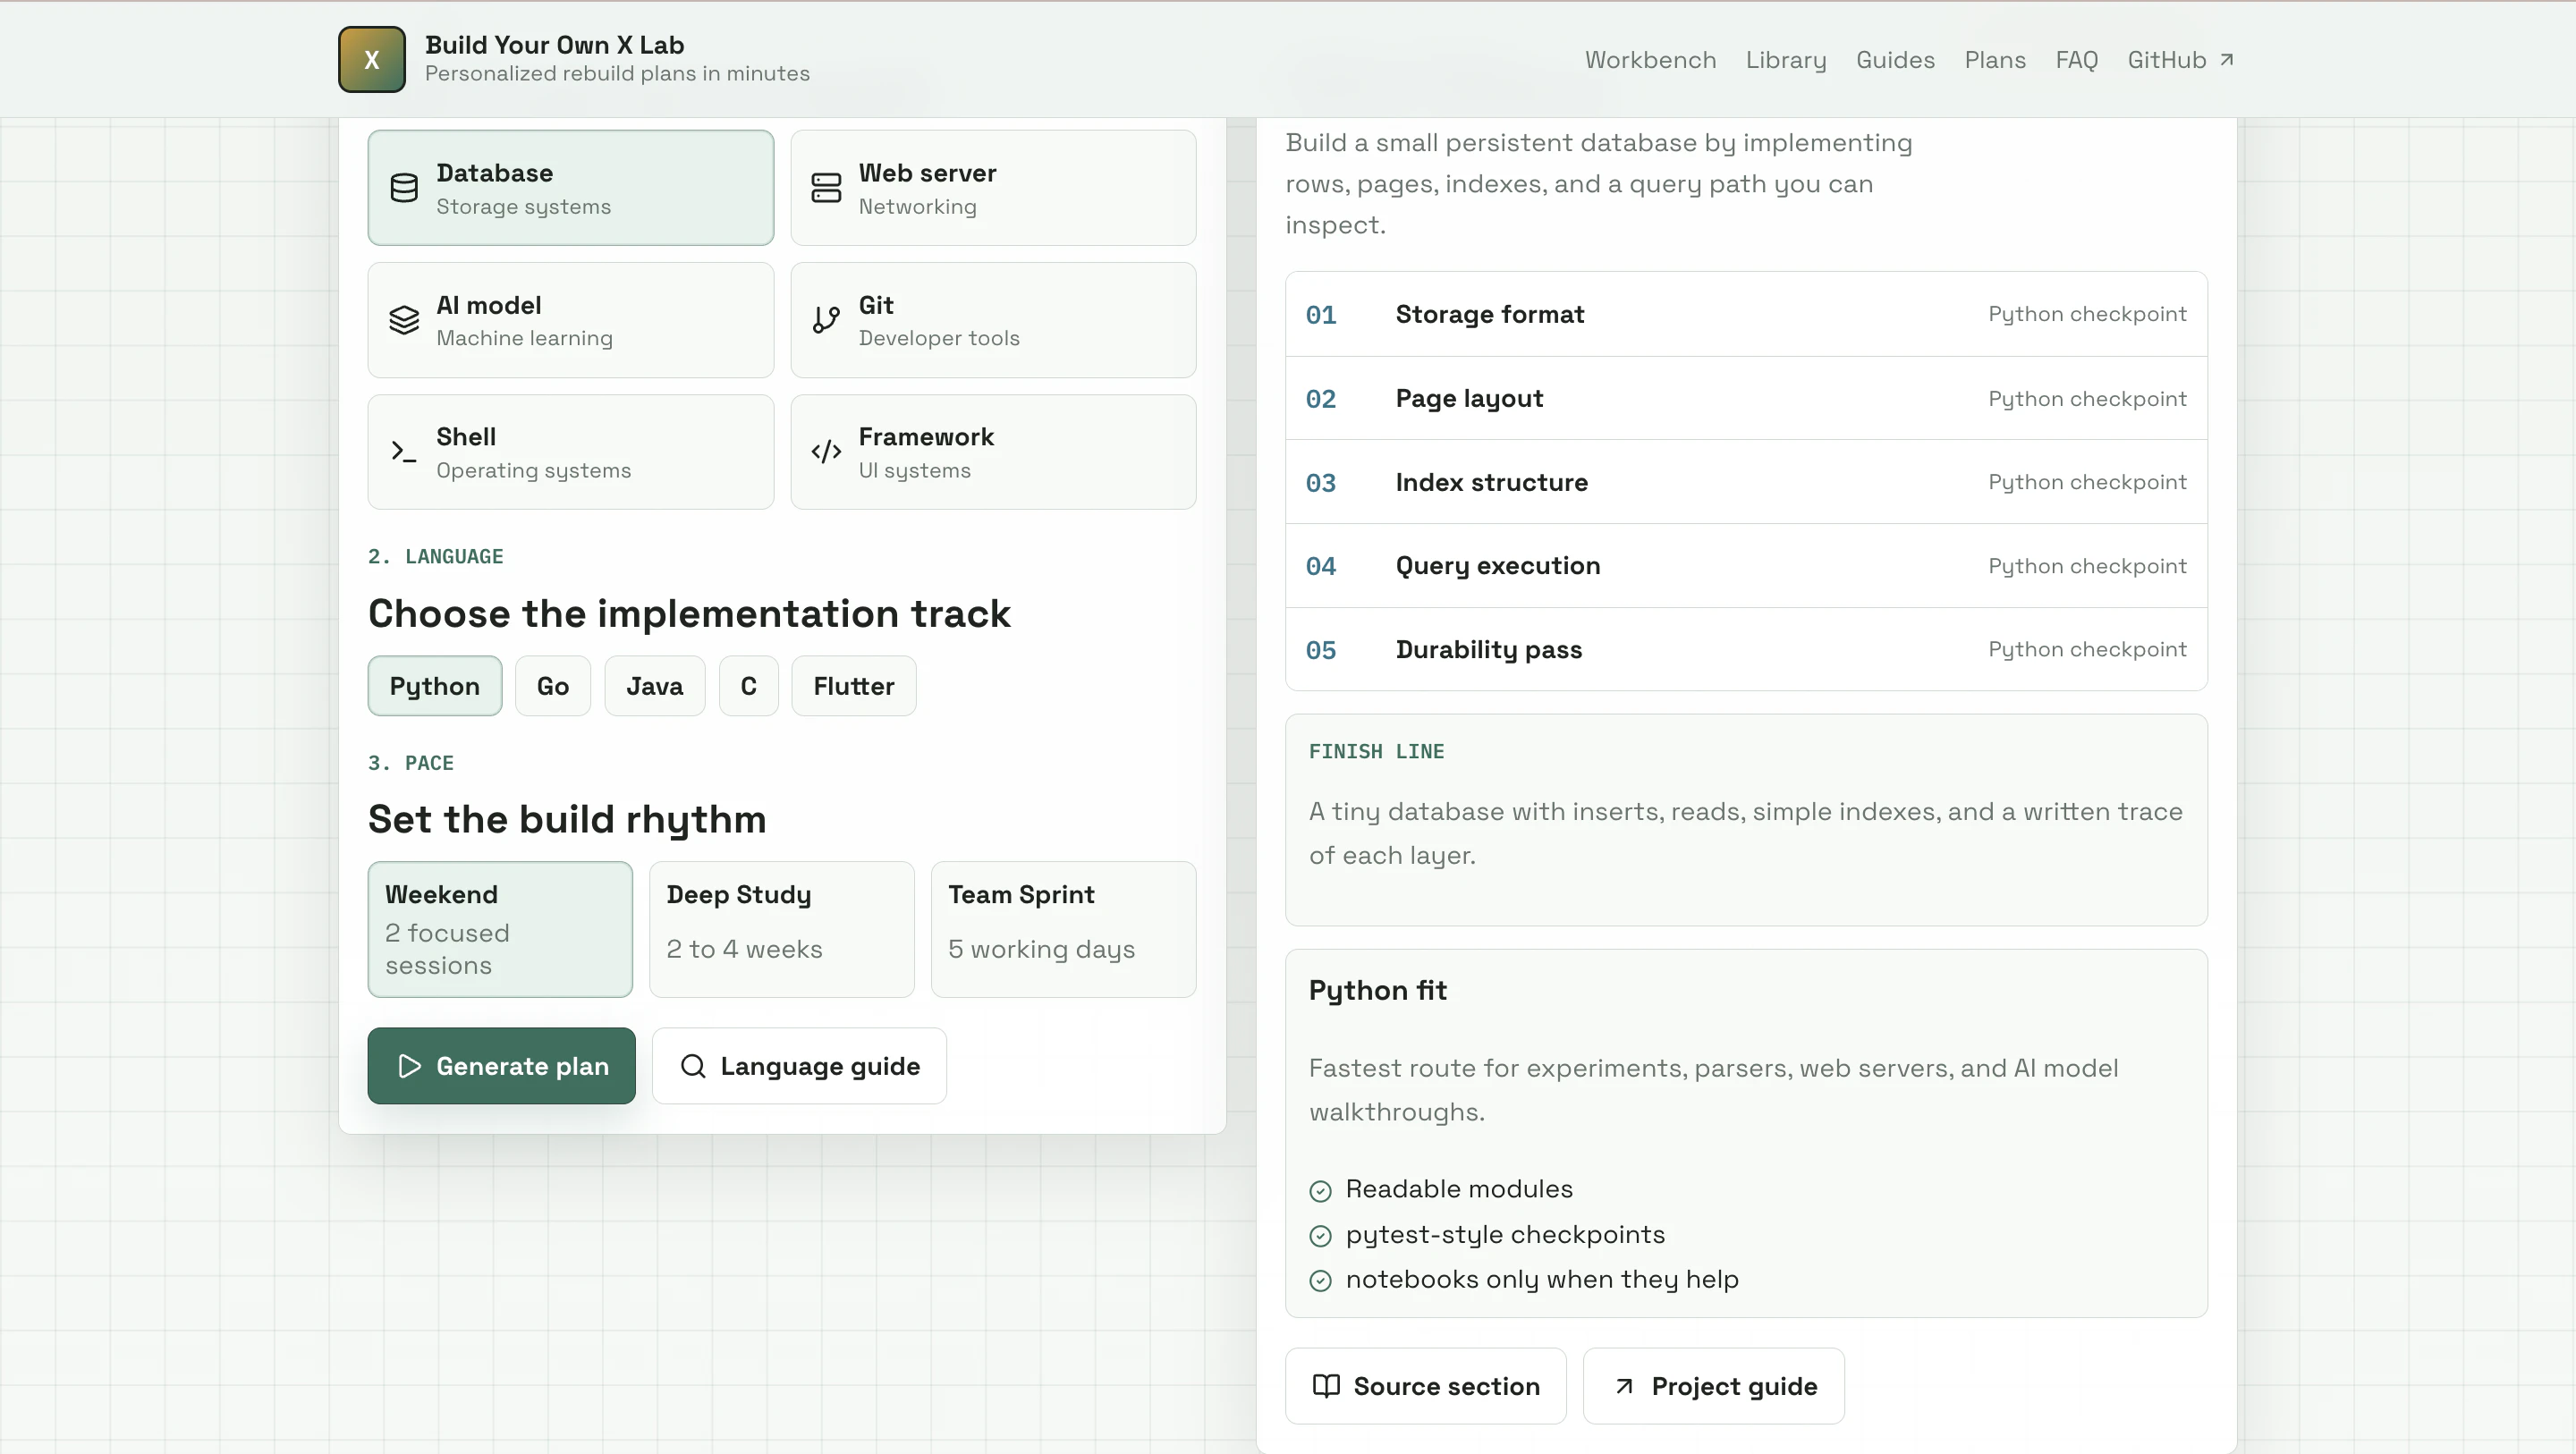Select the Shell terminal prompt icon
Viewport: 2576px width, 1454px height.
click(x=404, y=452)
